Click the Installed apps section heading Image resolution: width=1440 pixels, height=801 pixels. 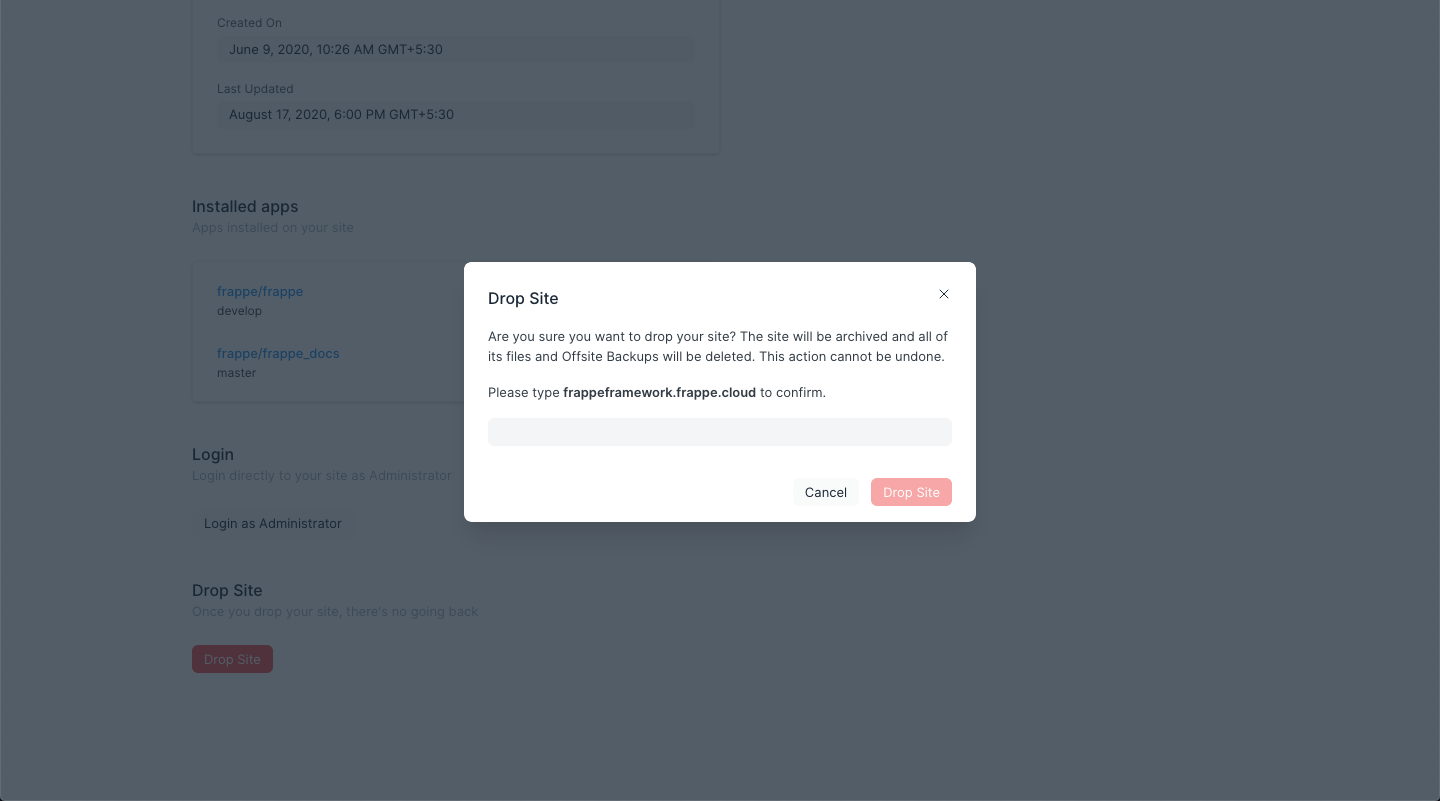coord(245,207)
